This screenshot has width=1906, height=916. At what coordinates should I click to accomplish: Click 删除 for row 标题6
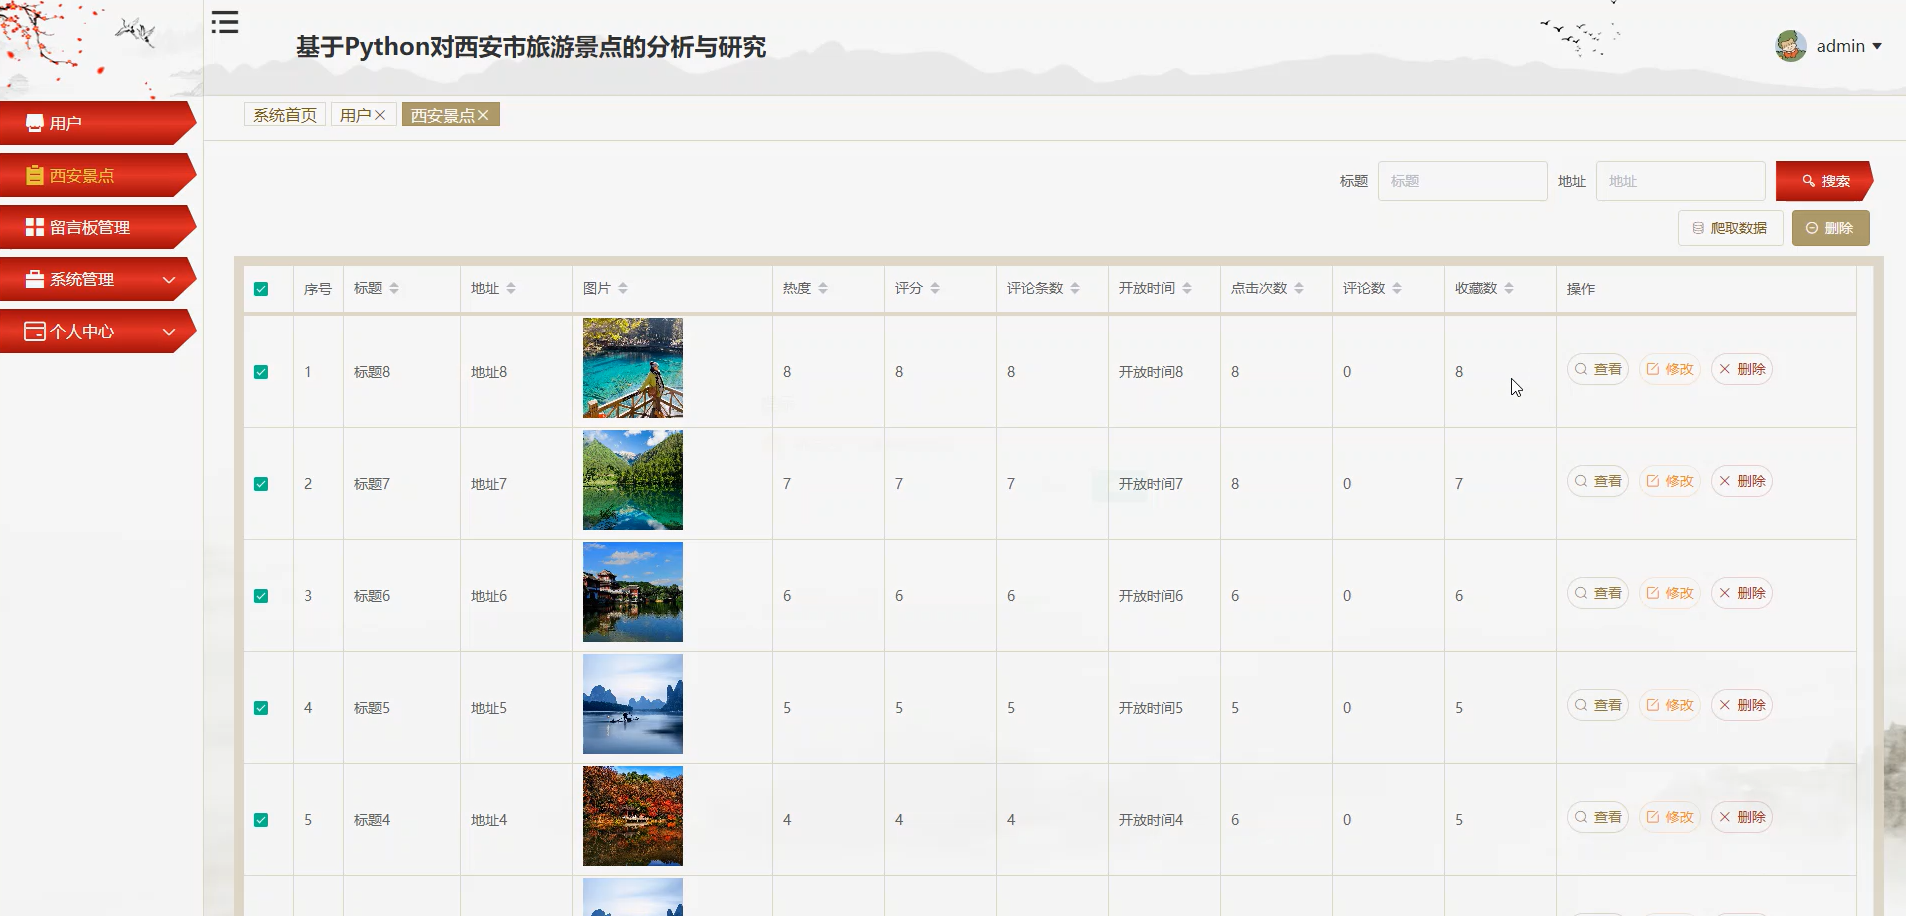1742,593
